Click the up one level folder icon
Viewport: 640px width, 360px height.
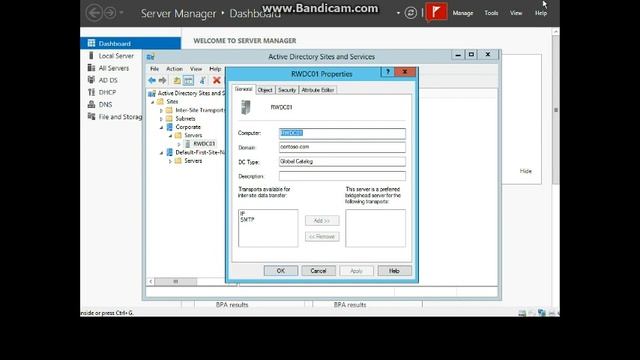(177, 80)
